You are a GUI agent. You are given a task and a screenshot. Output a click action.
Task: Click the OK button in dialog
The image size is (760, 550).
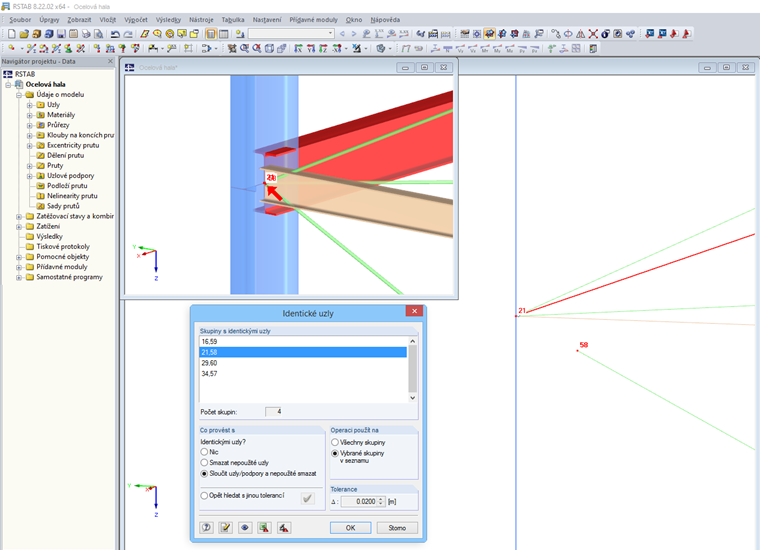(x=350, y=528)
